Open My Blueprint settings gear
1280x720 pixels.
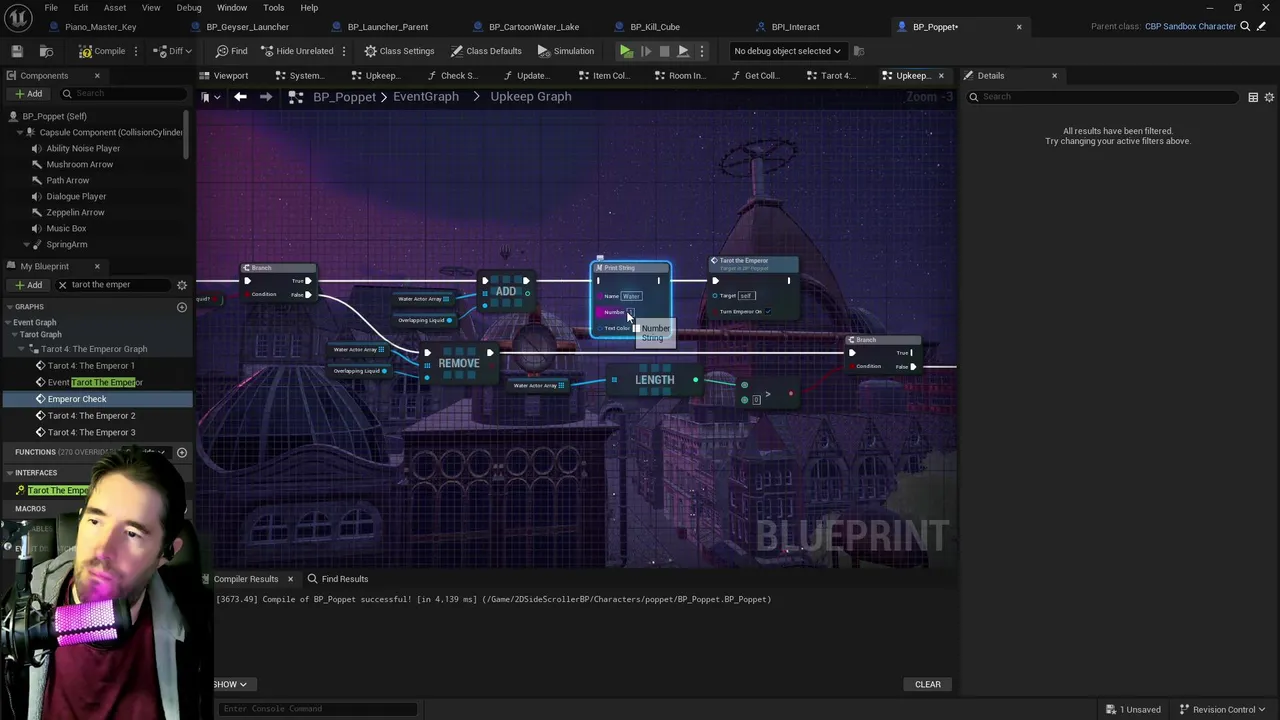pyautogui.click(x=182, y=285)
